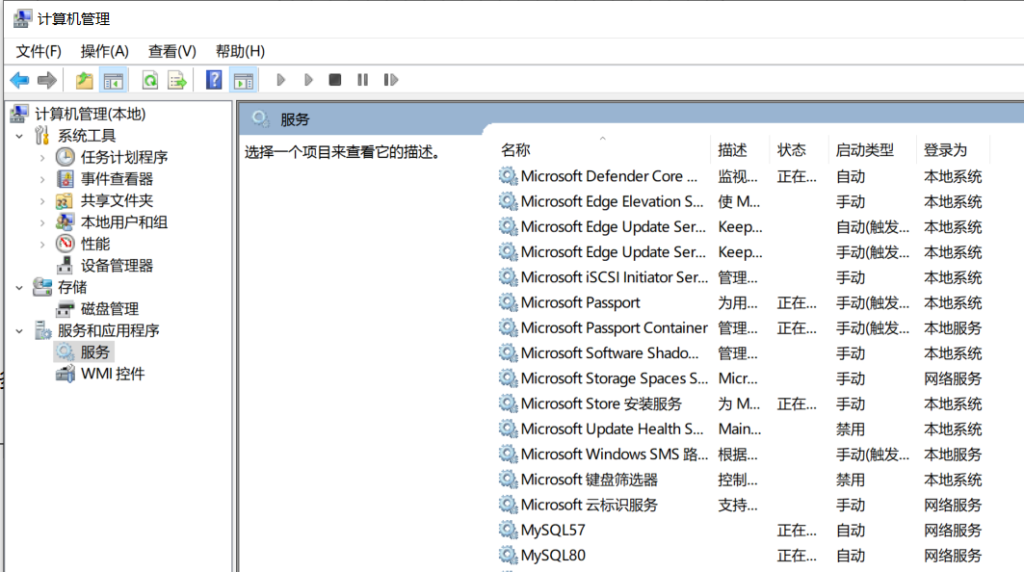Click the Shared Folders icon
This screenshot has height=572, width=1024.
point(64,200)
